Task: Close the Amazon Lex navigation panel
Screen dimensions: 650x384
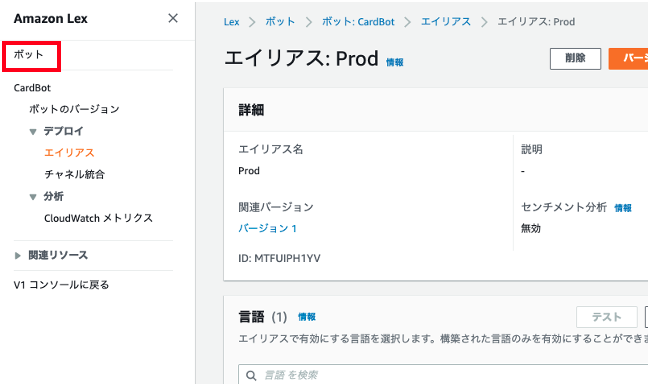Action: pyautogui.click(x=173, y=18)
